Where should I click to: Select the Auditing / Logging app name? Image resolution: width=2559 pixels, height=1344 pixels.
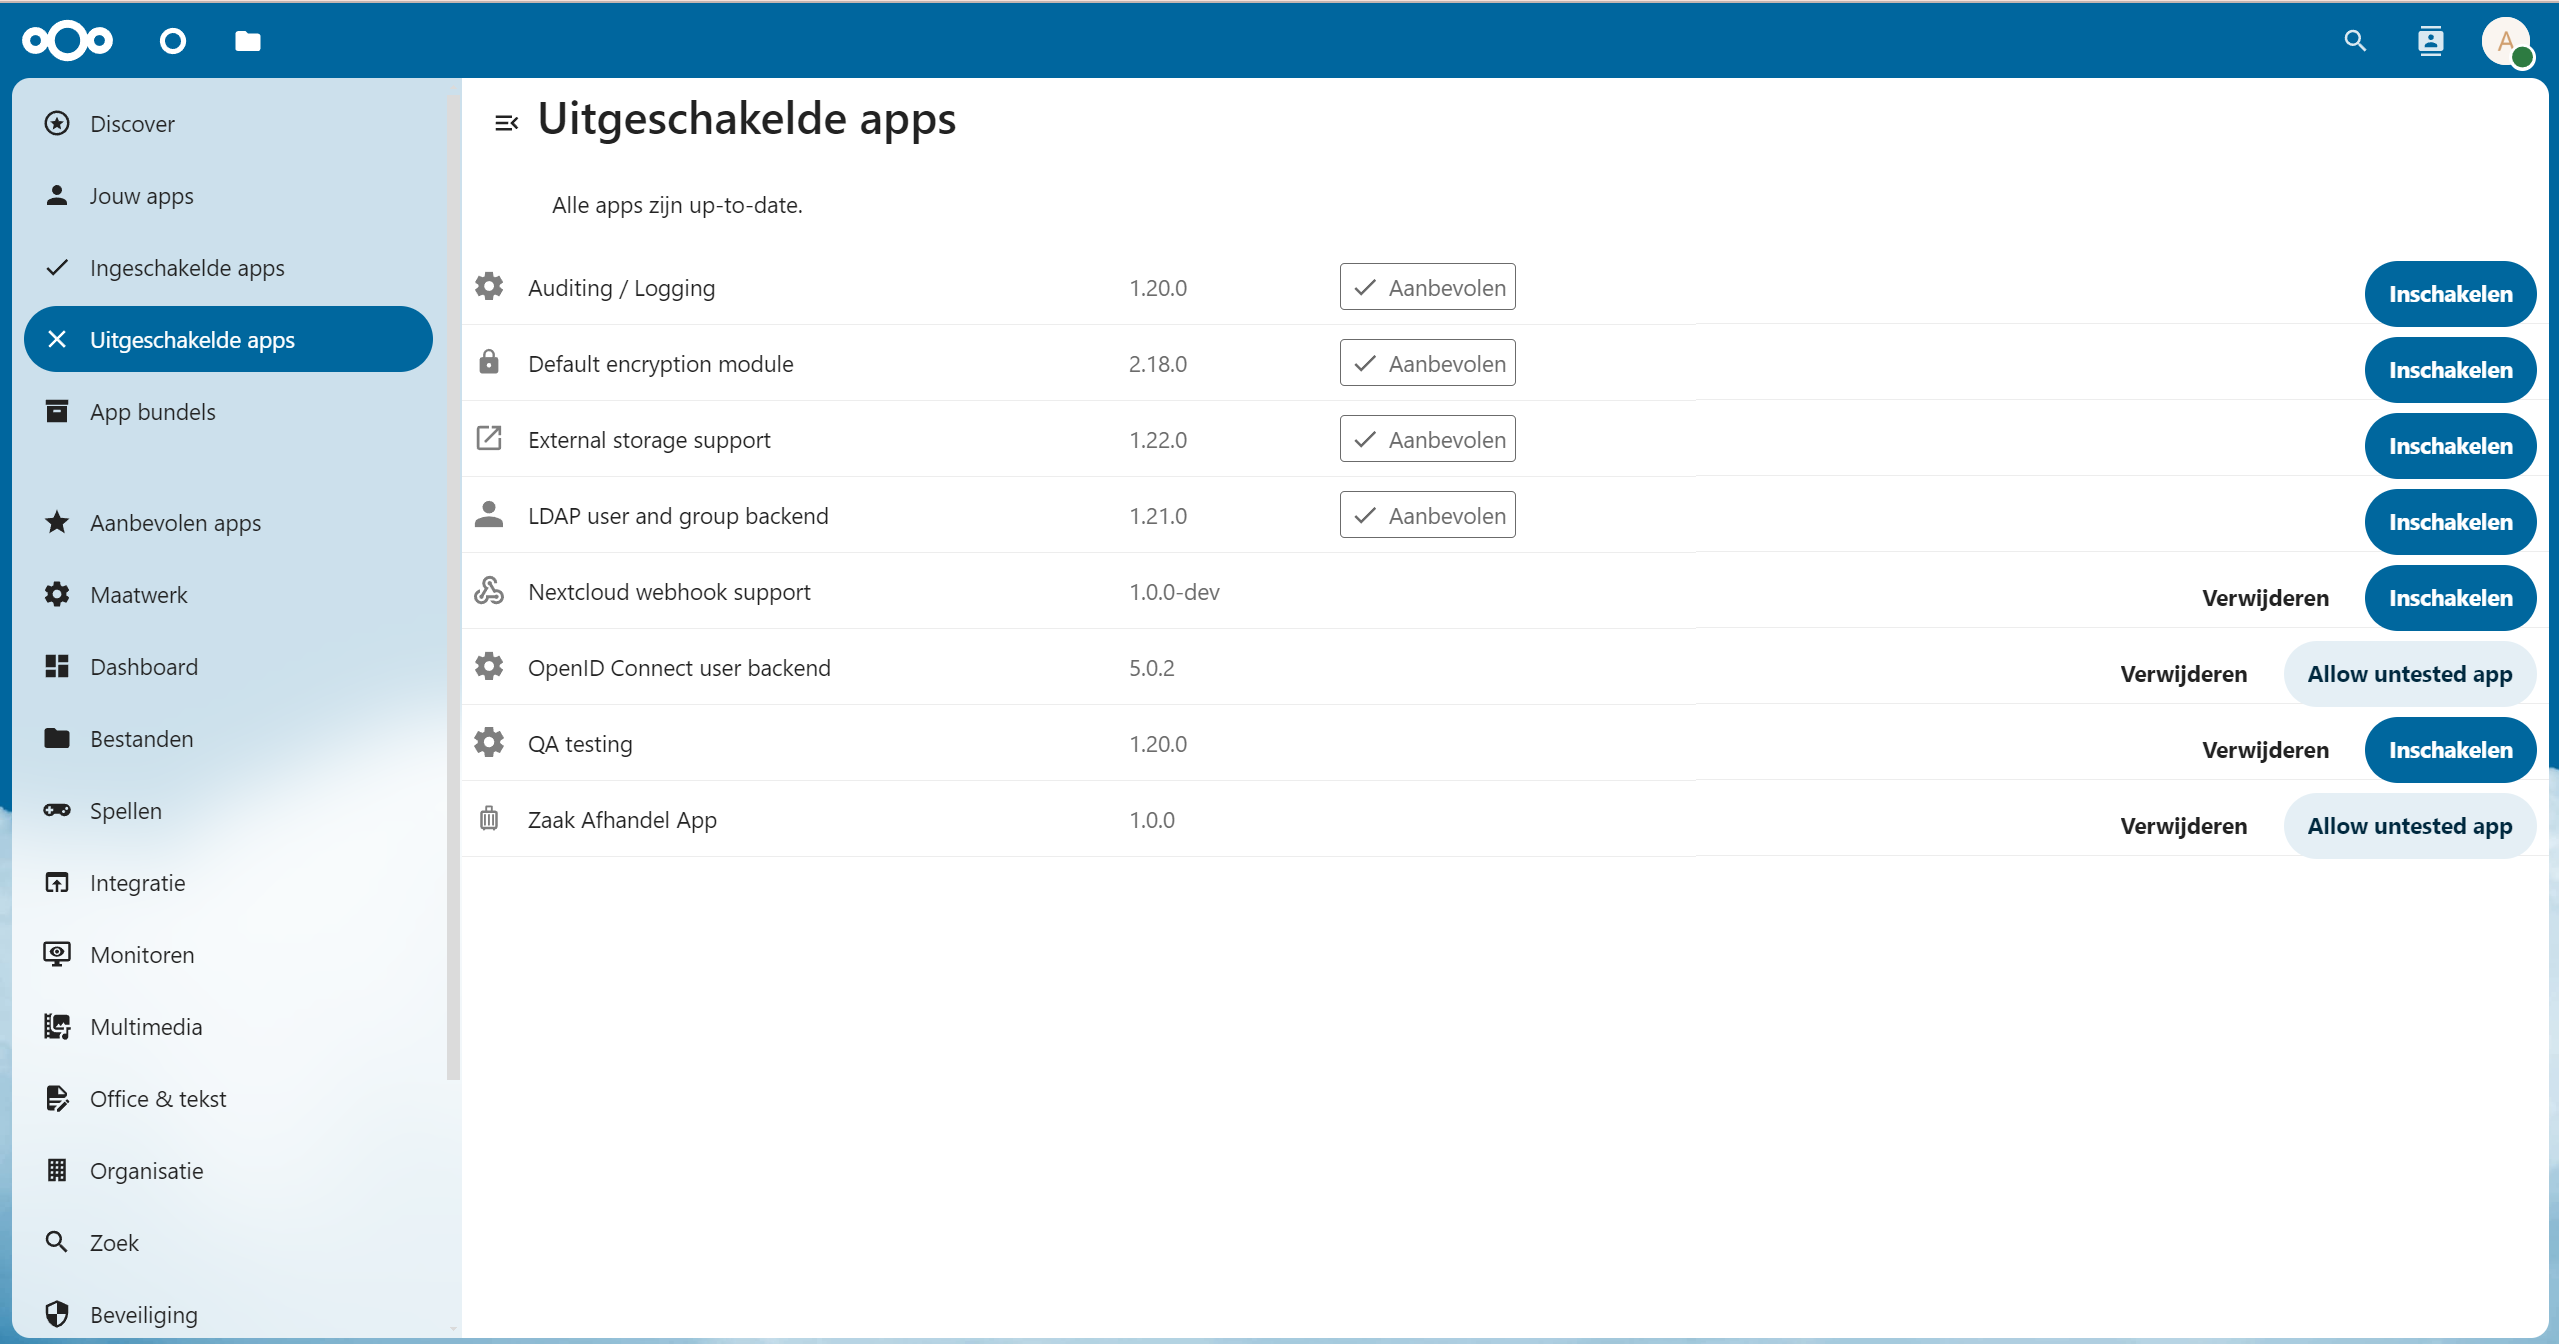(621, 288)
